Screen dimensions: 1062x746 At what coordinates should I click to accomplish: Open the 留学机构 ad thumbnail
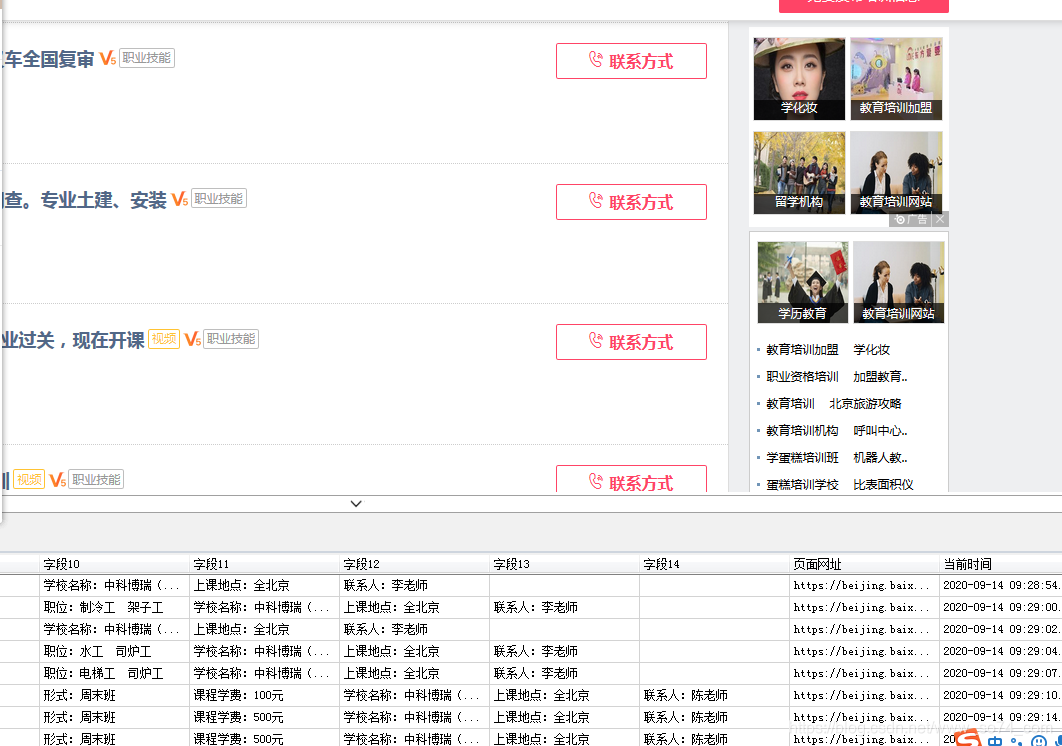(799, 173)
